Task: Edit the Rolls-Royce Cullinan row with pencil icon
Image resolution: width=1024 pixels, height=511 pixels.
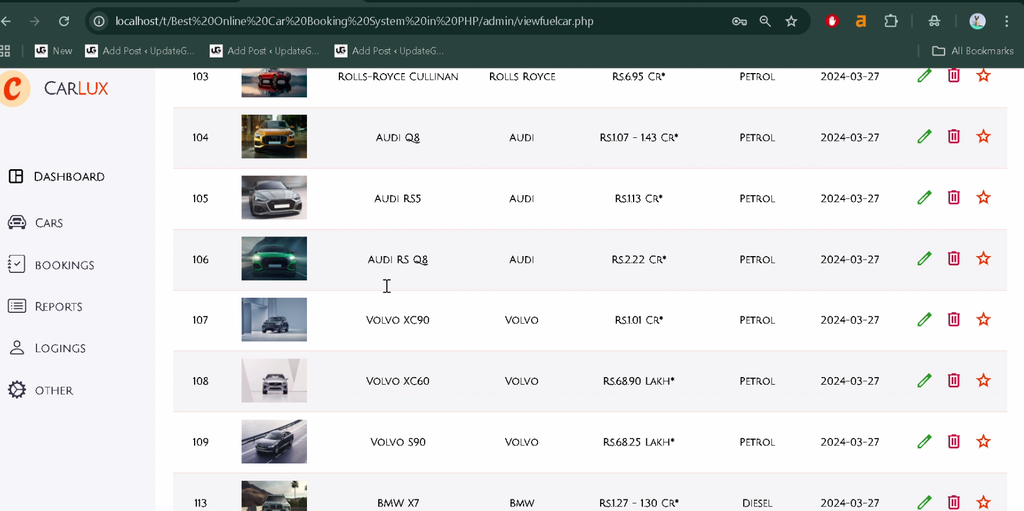Action: click(x=924, y=76)
